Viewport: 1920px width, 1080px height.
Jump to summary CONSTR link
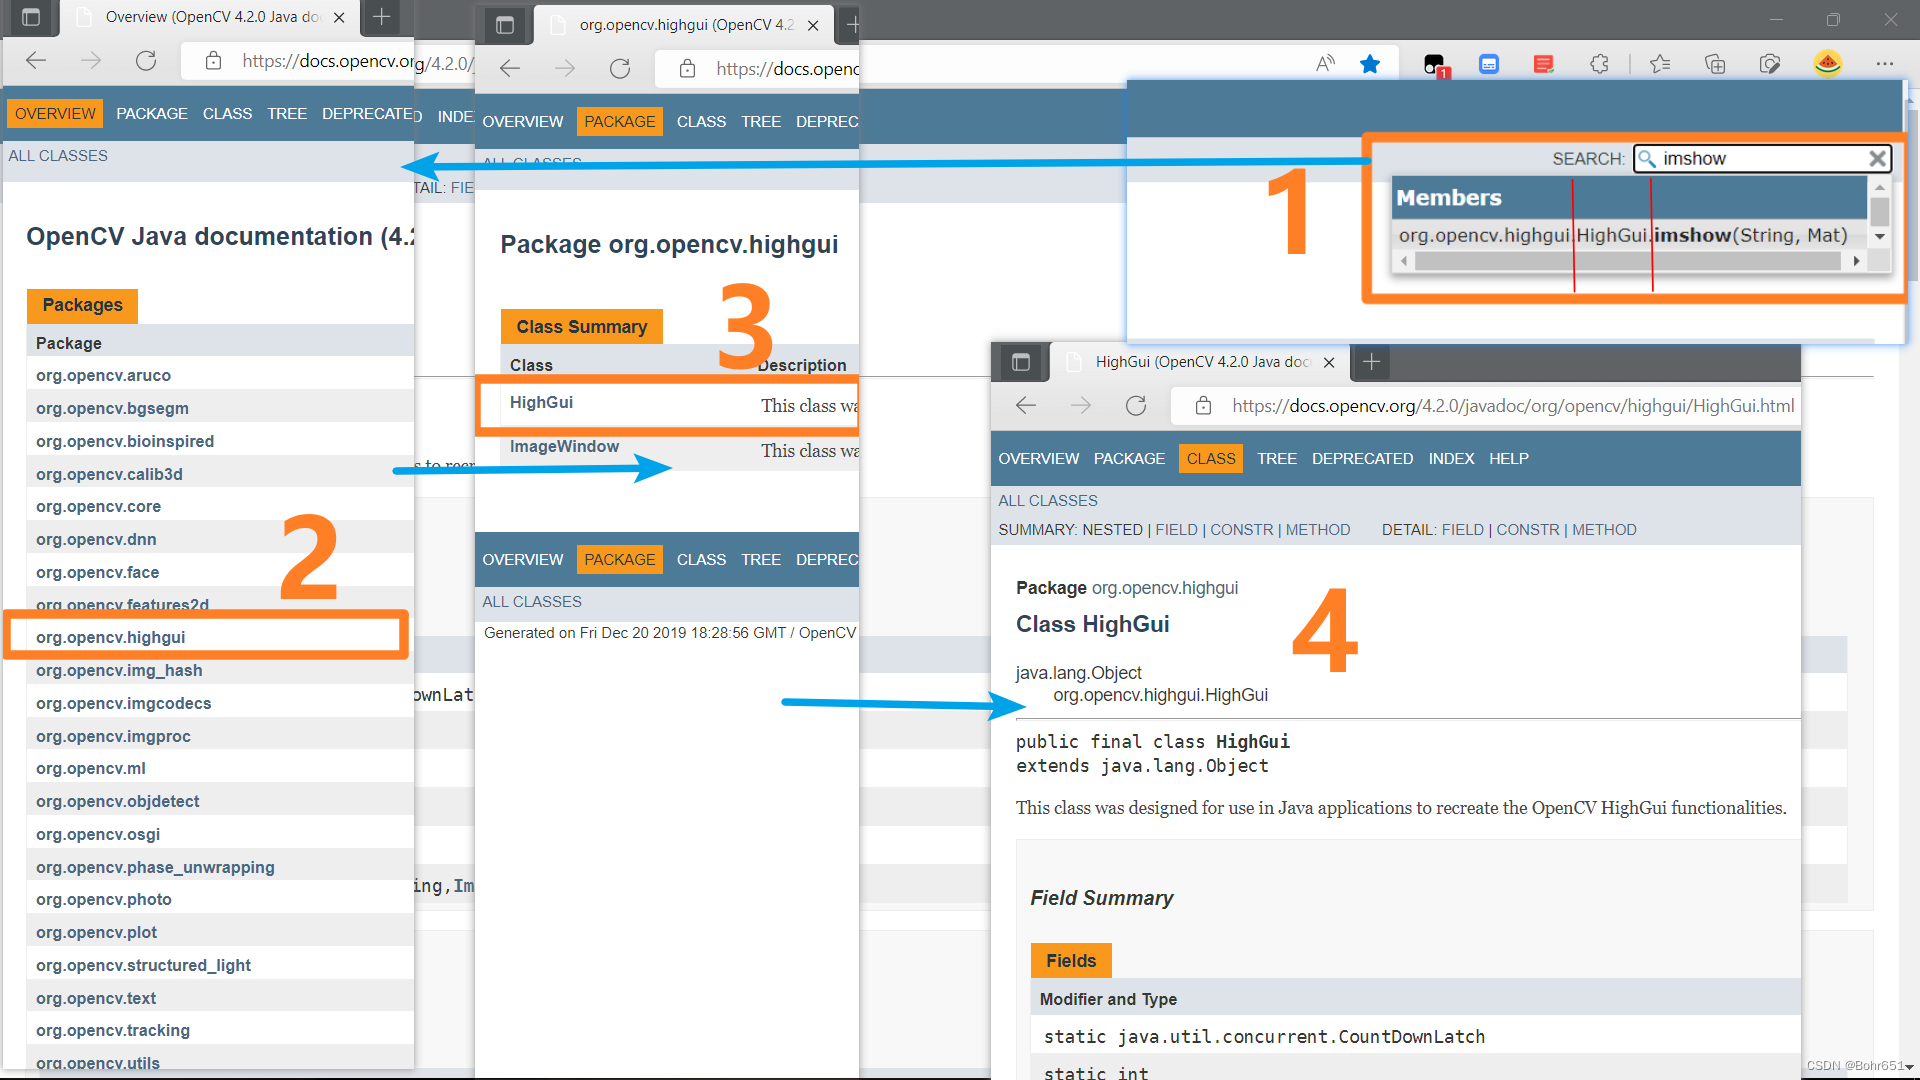point(1241,529)
